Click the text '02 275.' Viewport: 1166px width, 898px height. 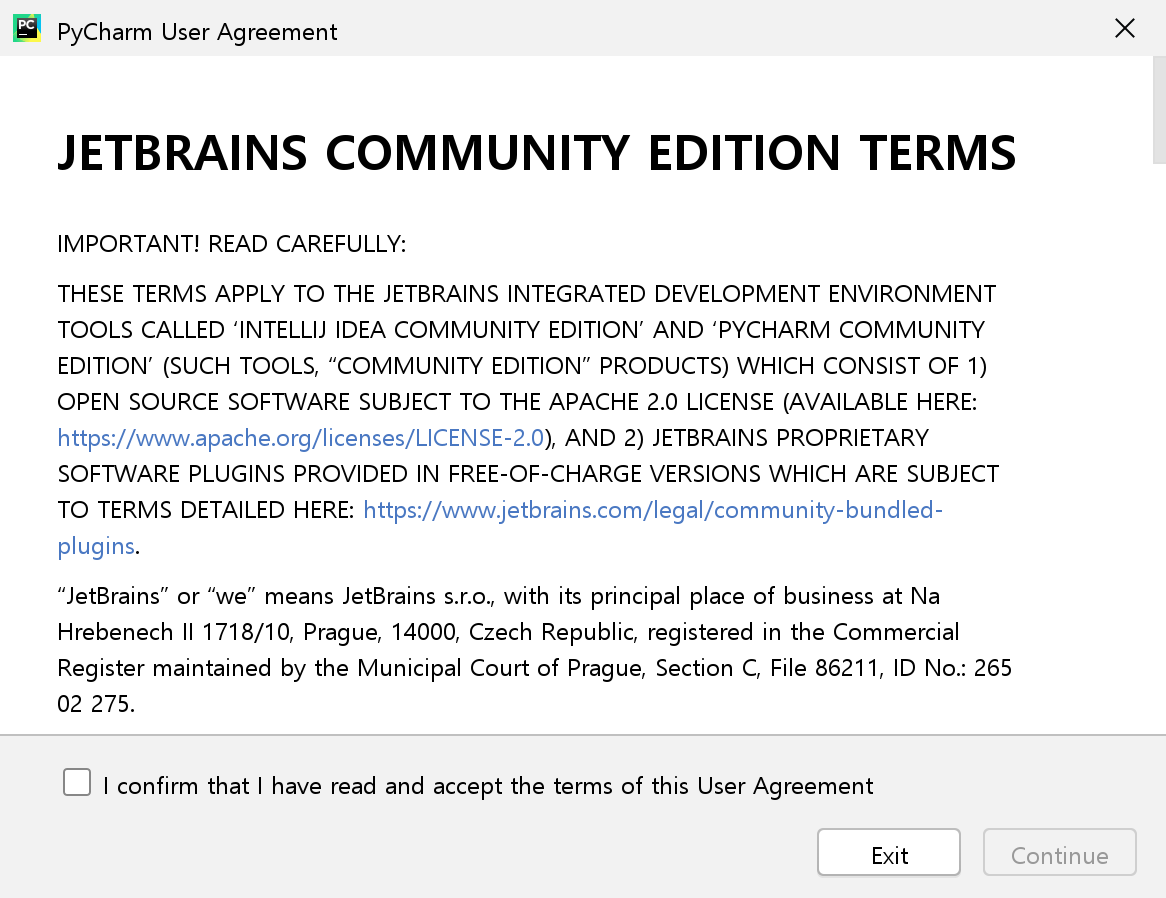click(x=96, y=703)
